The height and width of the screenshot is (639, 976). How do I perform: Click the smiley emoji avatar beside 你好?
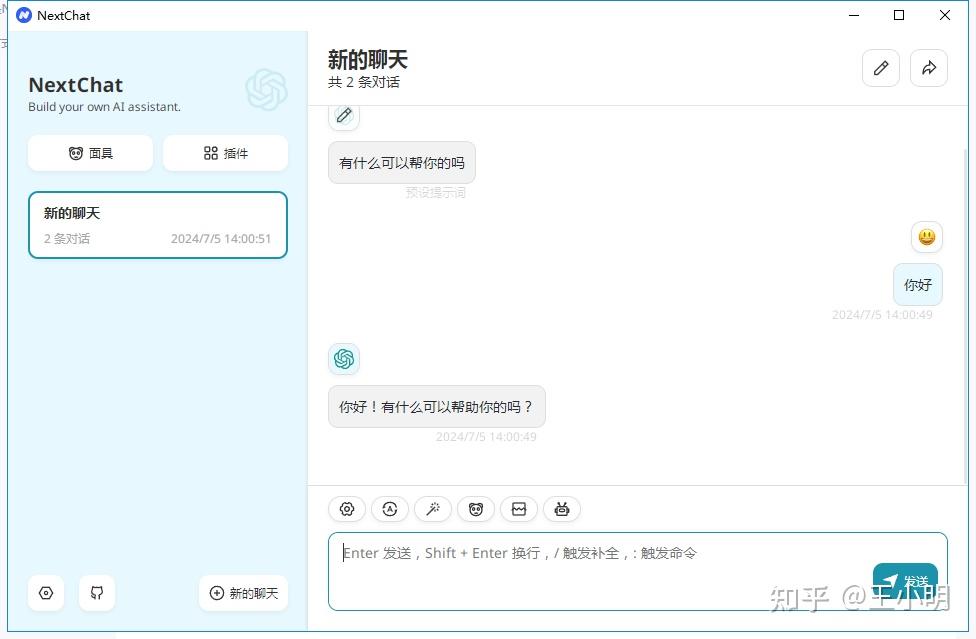[926, 237]
